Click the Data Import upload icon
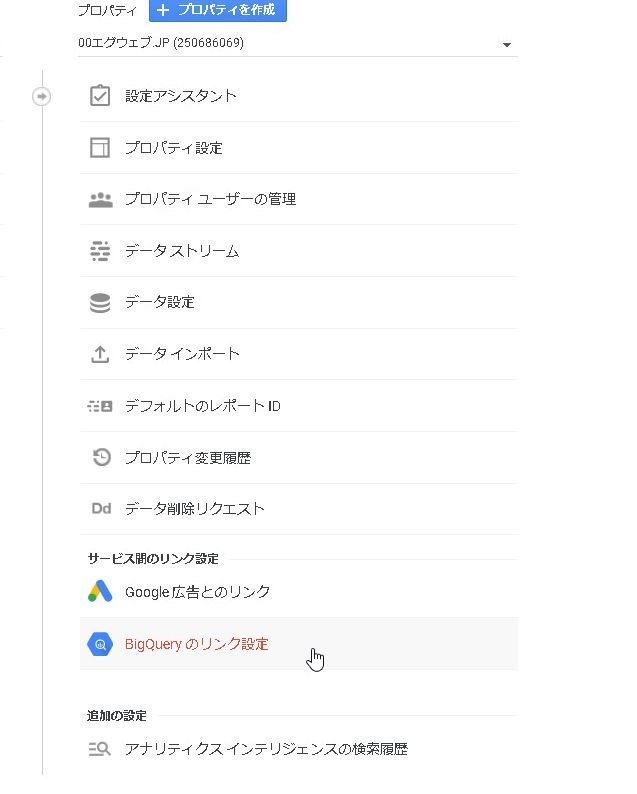Screen dimensions: 637x794 coord(100,354)
